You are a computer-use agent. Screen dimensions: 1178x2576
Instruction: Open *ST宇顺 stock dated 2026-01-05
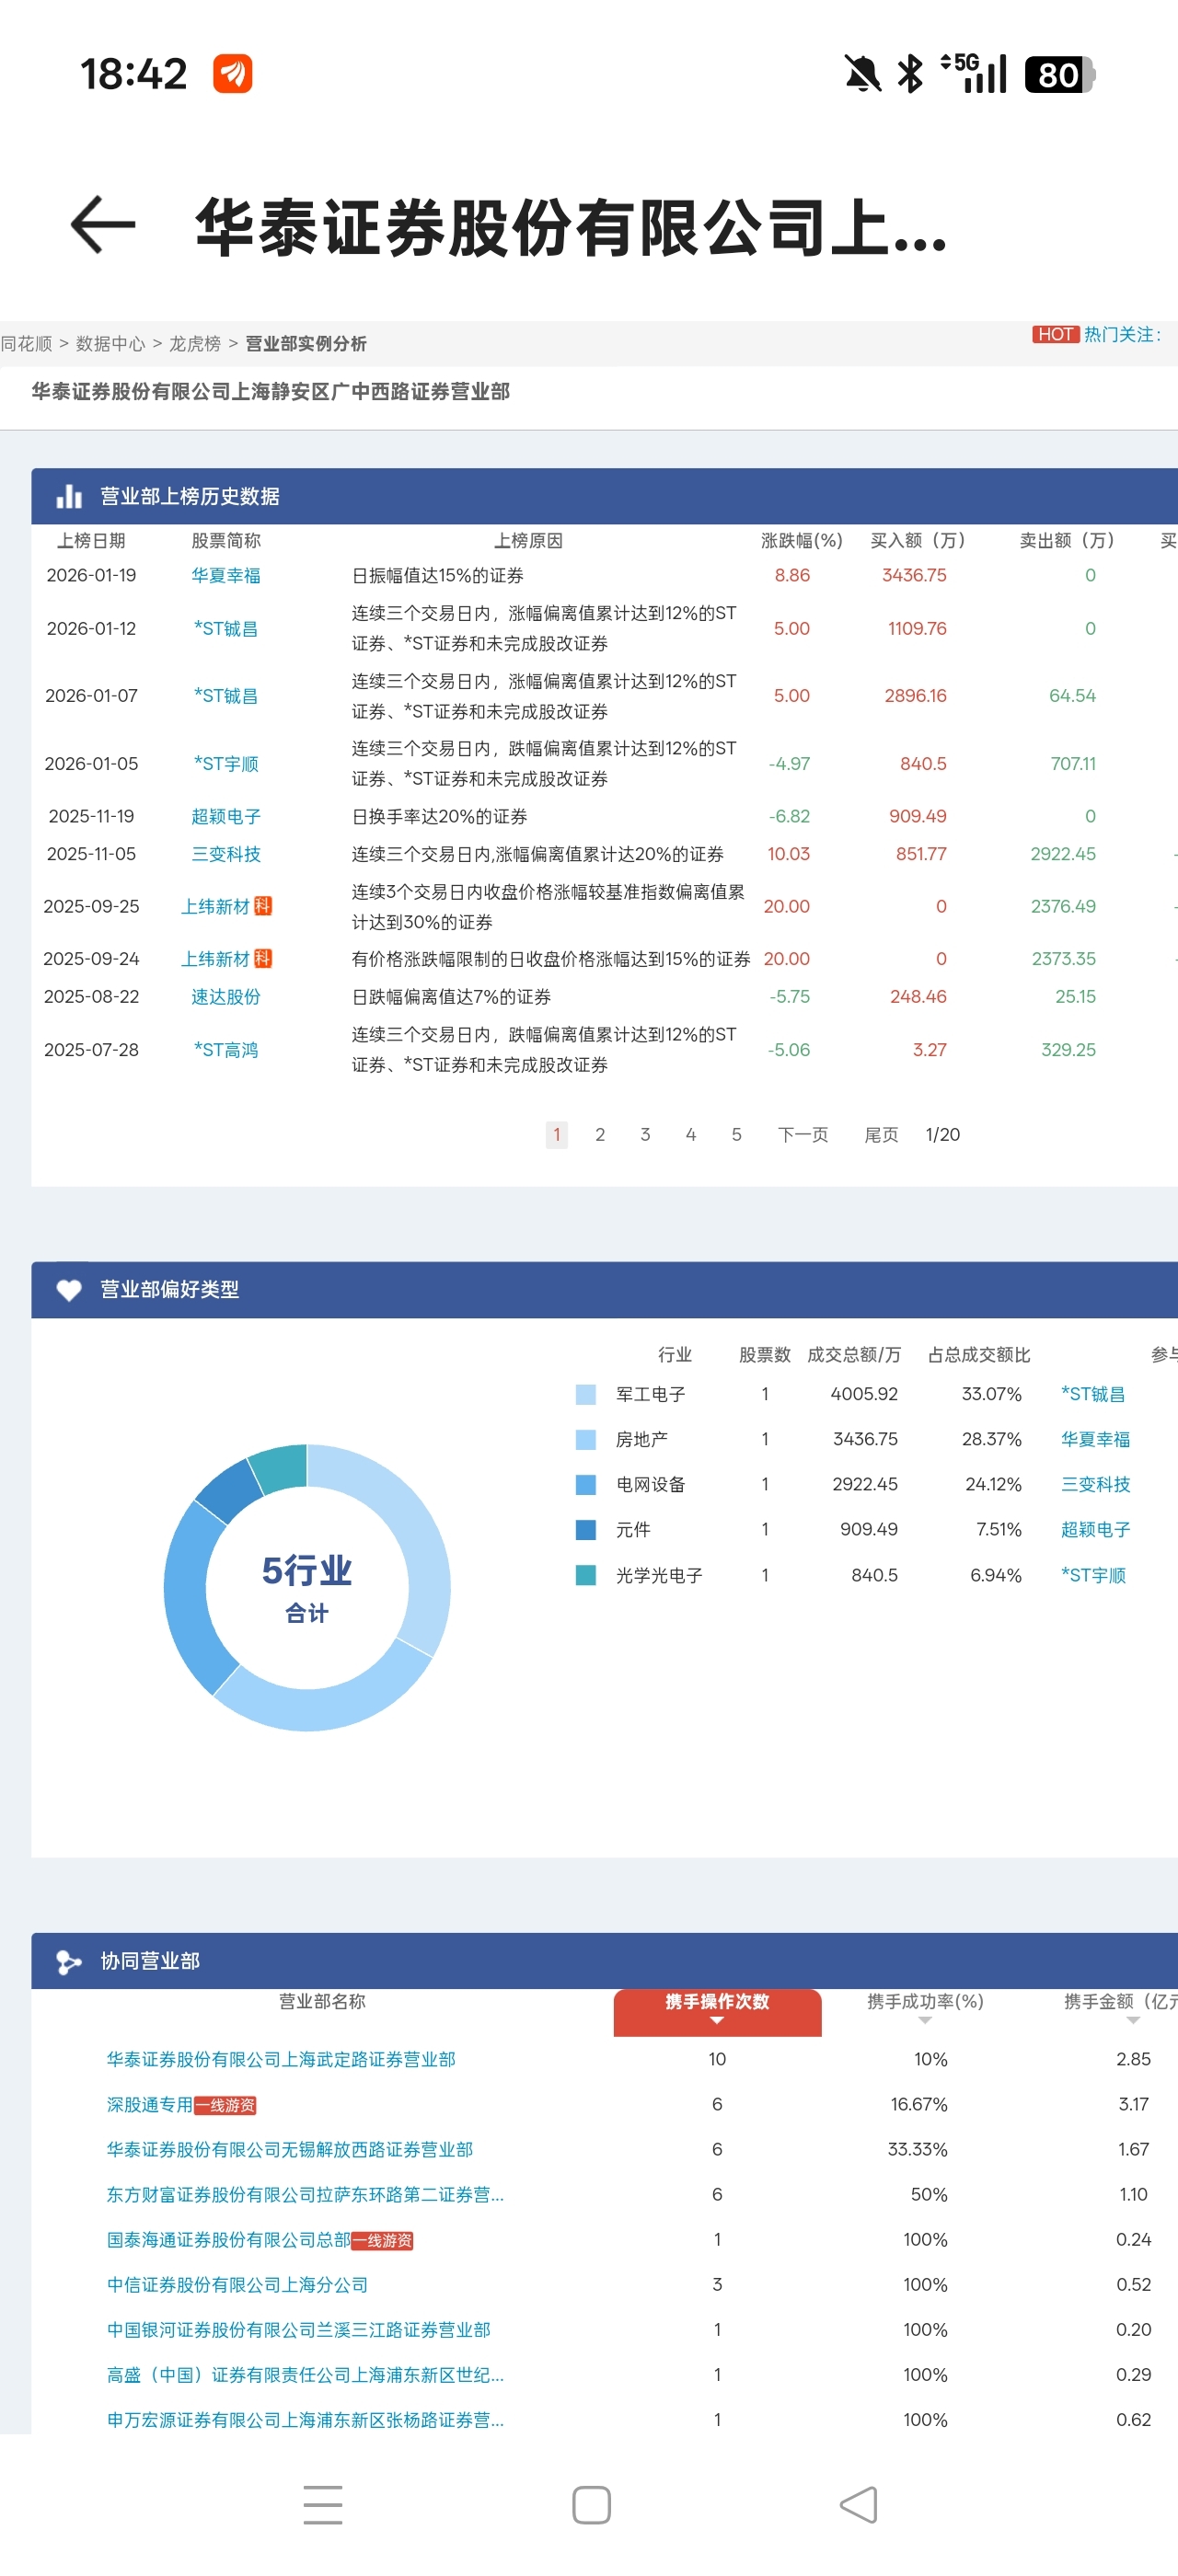pyautogui.click(x=226, y=763)
